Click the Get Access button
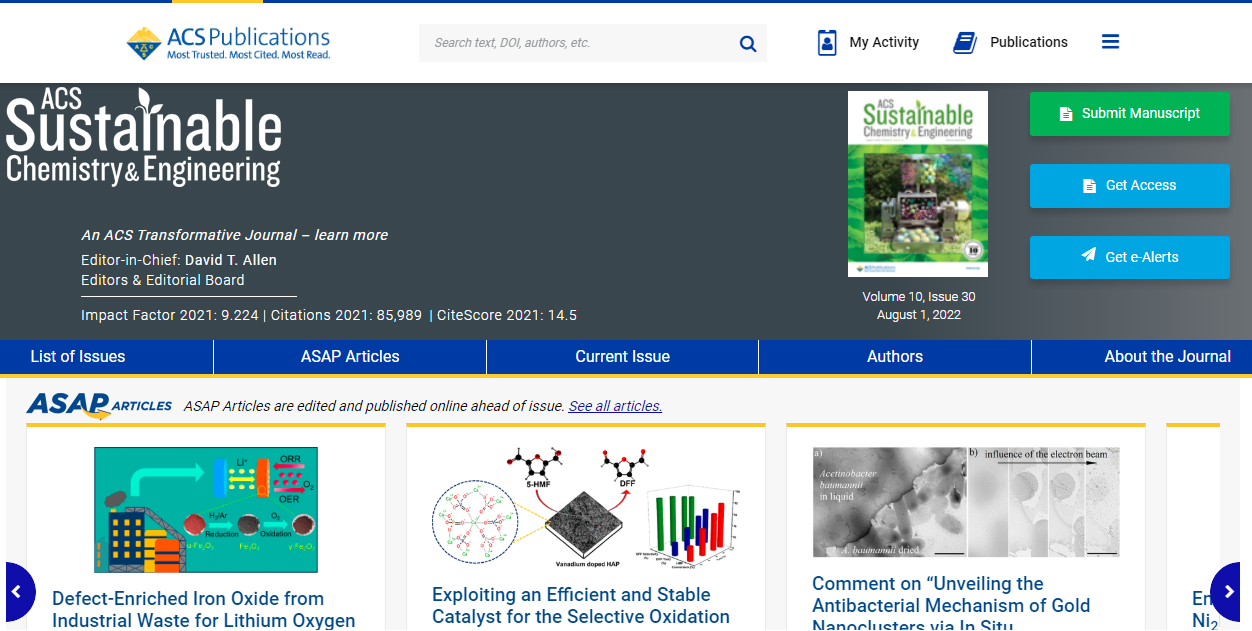 [x=1129, y=186]
